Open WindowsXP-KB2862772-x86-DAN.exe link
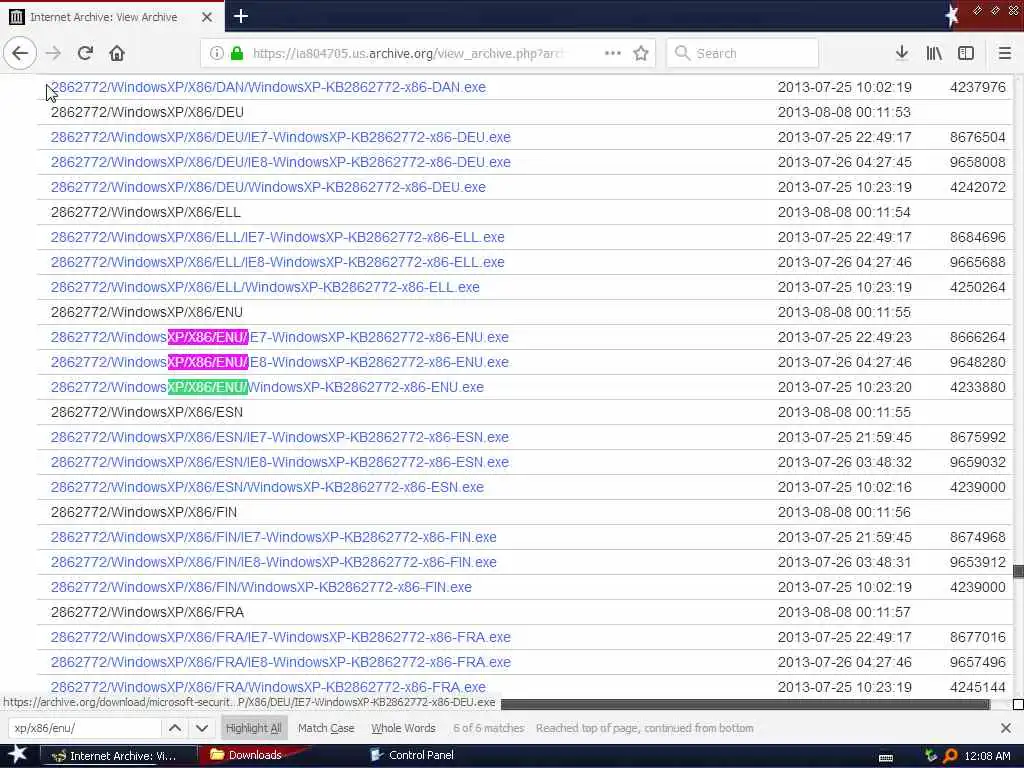The image size is (1024, 768). (268, 88)
